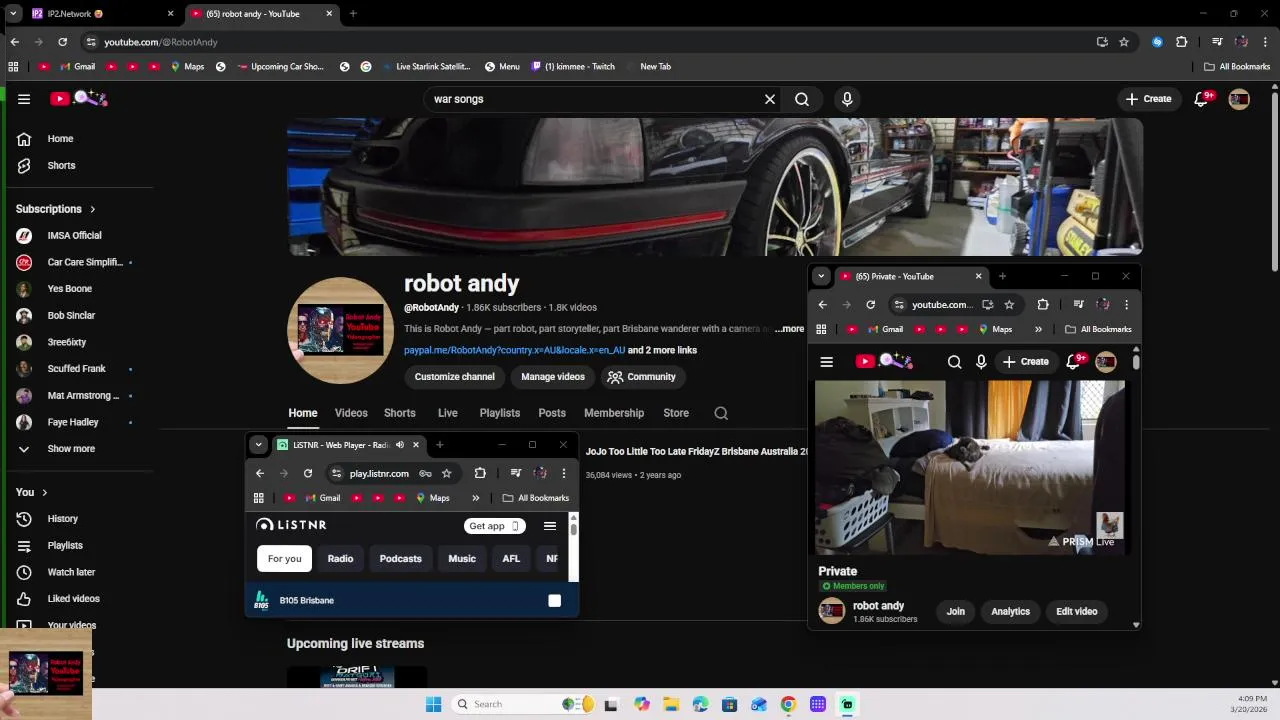Click Get app button in LiSTNR

(x=494, y=526)
